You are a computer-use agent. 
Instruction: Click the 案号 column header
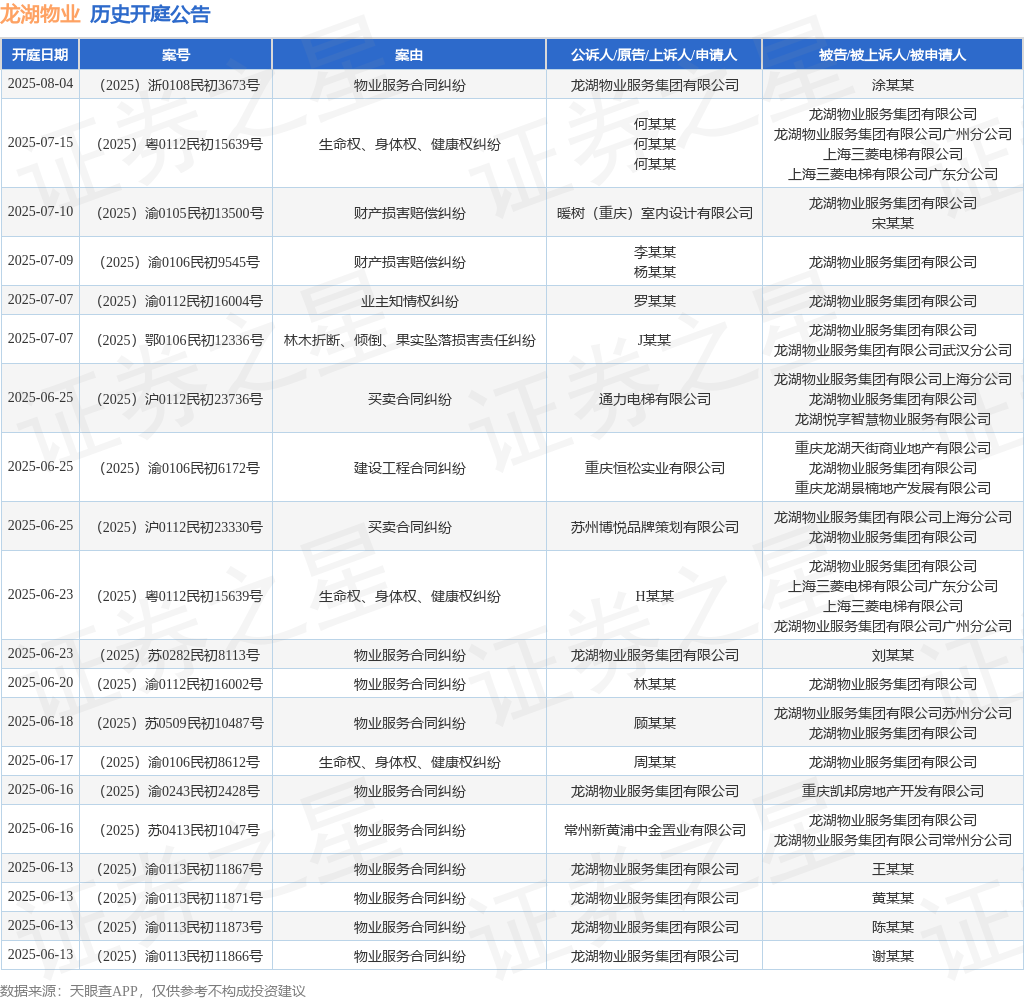[176, 55]
